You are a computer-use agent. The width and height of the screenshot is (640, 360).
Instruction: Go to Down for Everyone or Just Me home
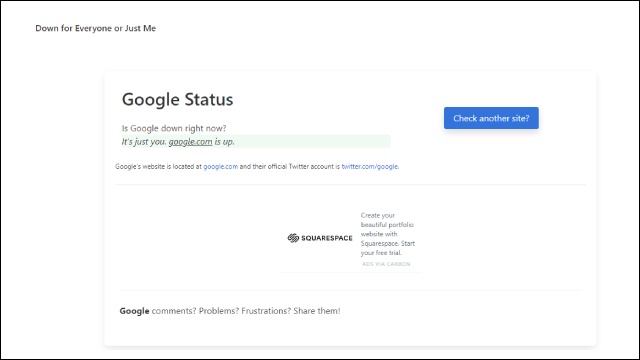[96, 28]
